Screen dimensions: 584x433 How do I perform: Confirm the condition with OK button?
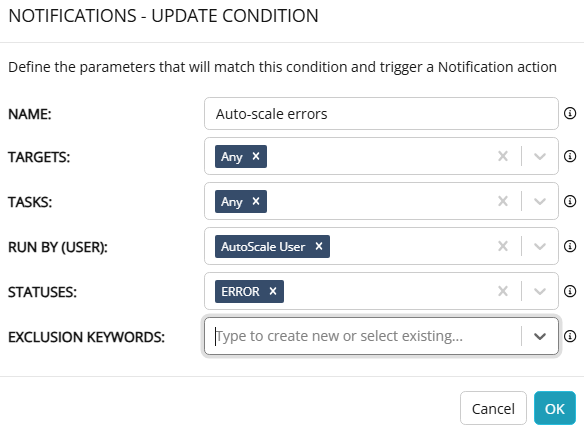[x=555, y=408]
